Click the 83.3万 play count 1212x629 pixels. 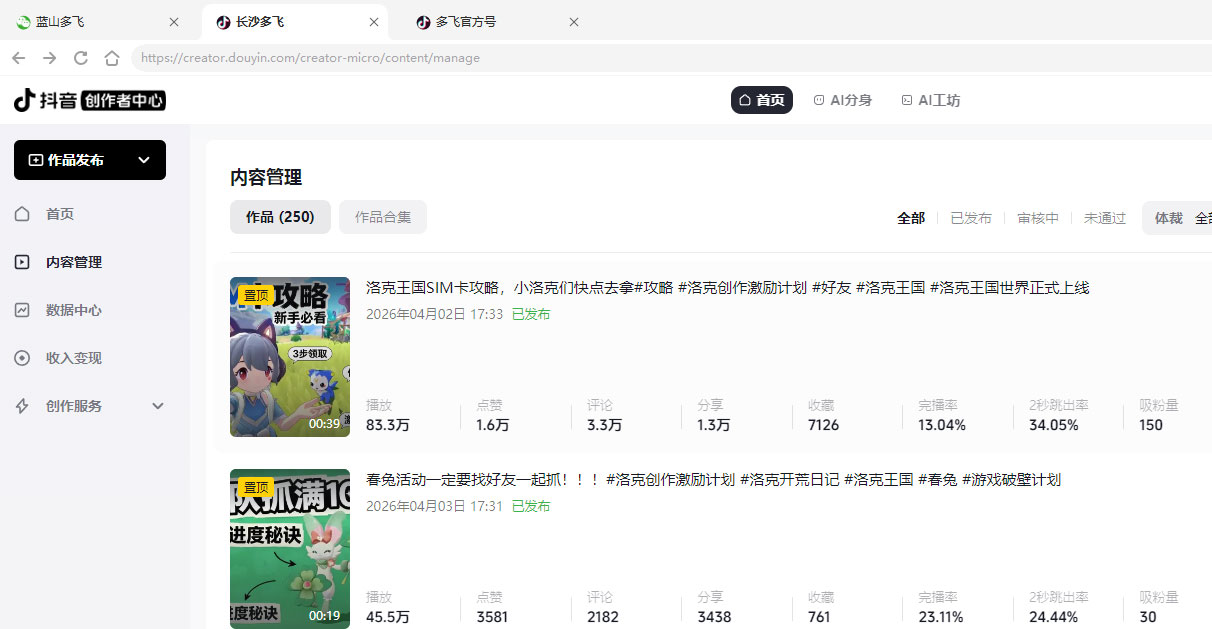(388, 425)
